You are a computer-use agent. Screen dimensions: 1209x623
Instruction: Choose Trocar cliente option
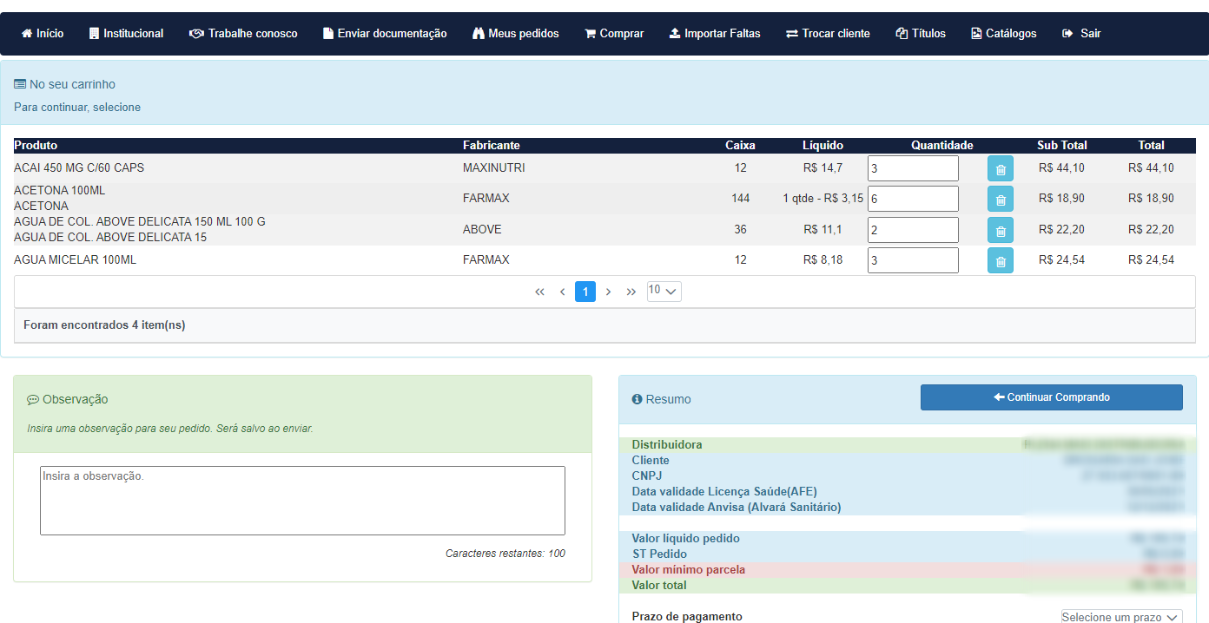pyautogui.click(x=828, y=33)
